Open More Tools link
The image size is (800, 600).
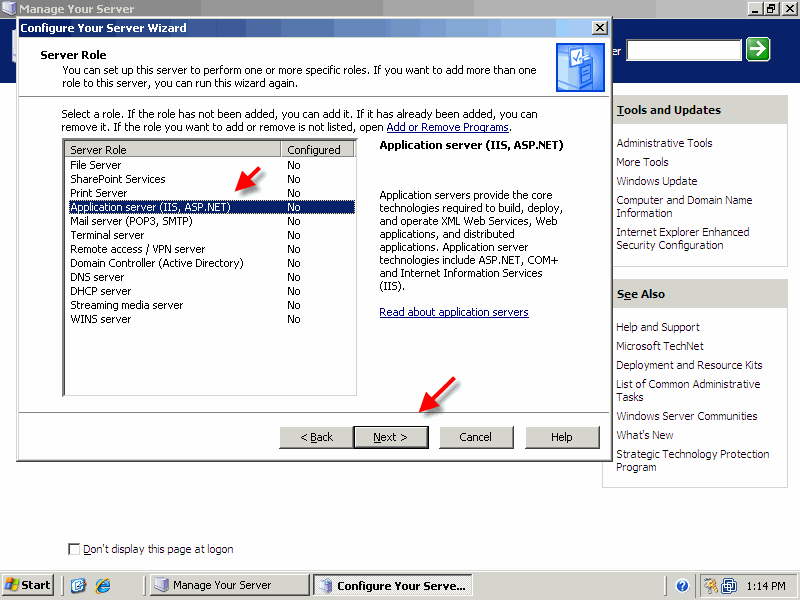pos(642,162)
